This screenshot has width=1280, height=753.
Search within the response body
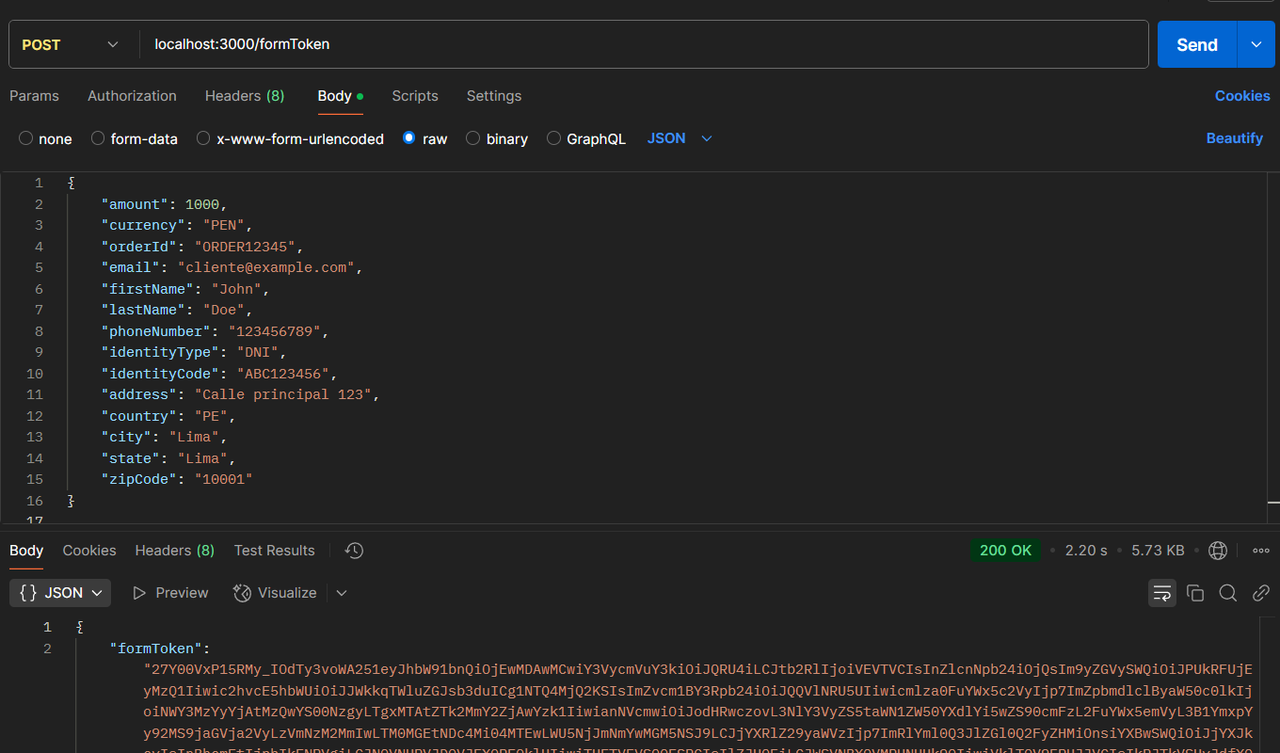1228,592
